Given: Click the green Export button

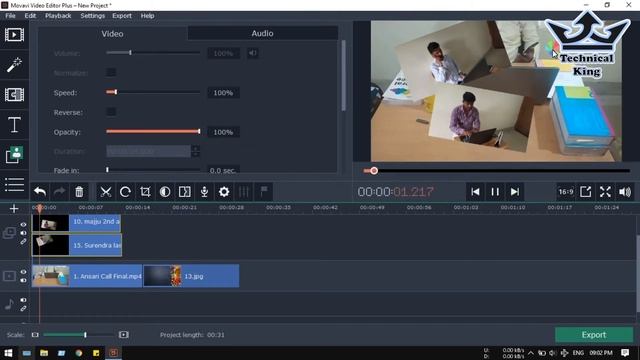Looking at the screenshot, I should pyautogui.click(x=594, y=335).
